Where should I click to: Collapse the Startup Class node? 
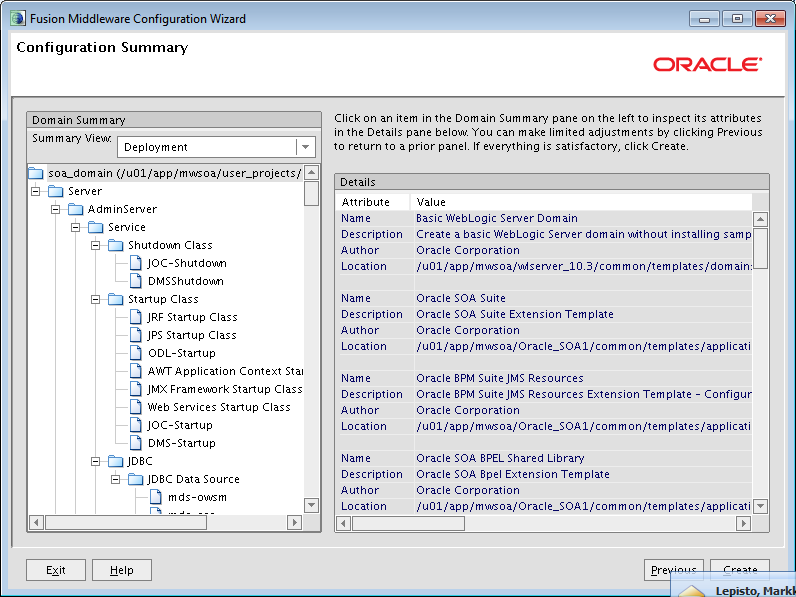pyautogui.click(x=95, y=299)
